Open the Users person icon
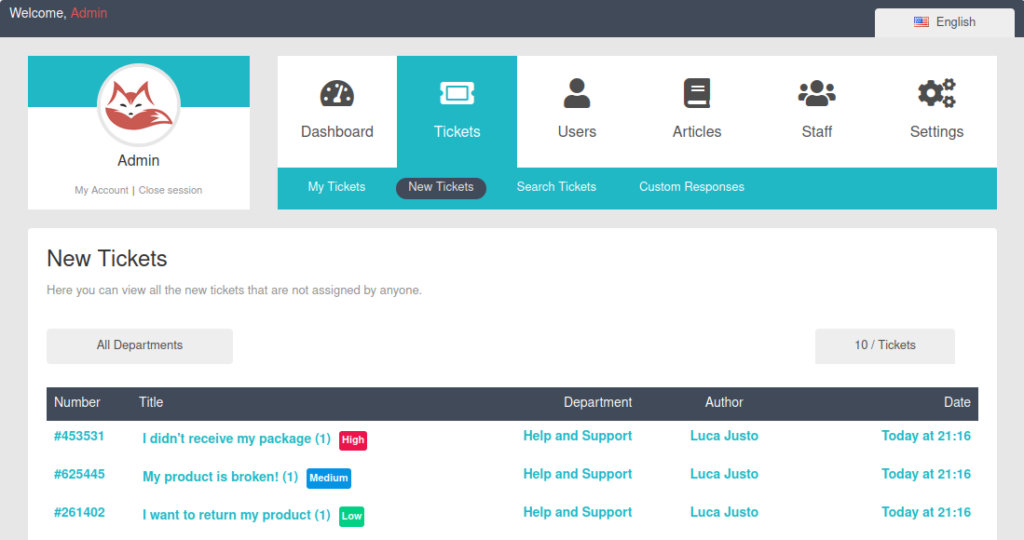Image resolution: width=1024 pixels, height=540 pixels. (577, 94)
